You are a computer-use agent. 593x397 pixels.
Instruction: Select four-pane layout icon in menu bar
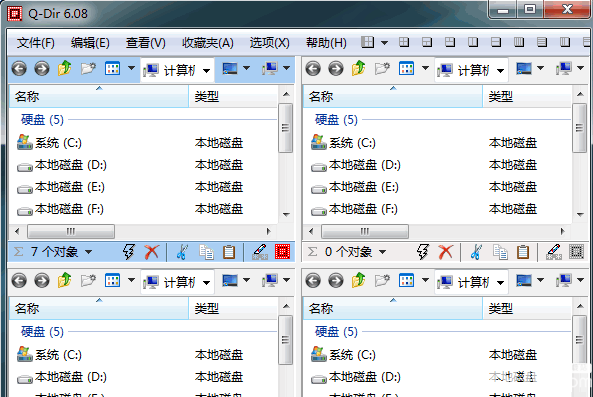[404, 42]
